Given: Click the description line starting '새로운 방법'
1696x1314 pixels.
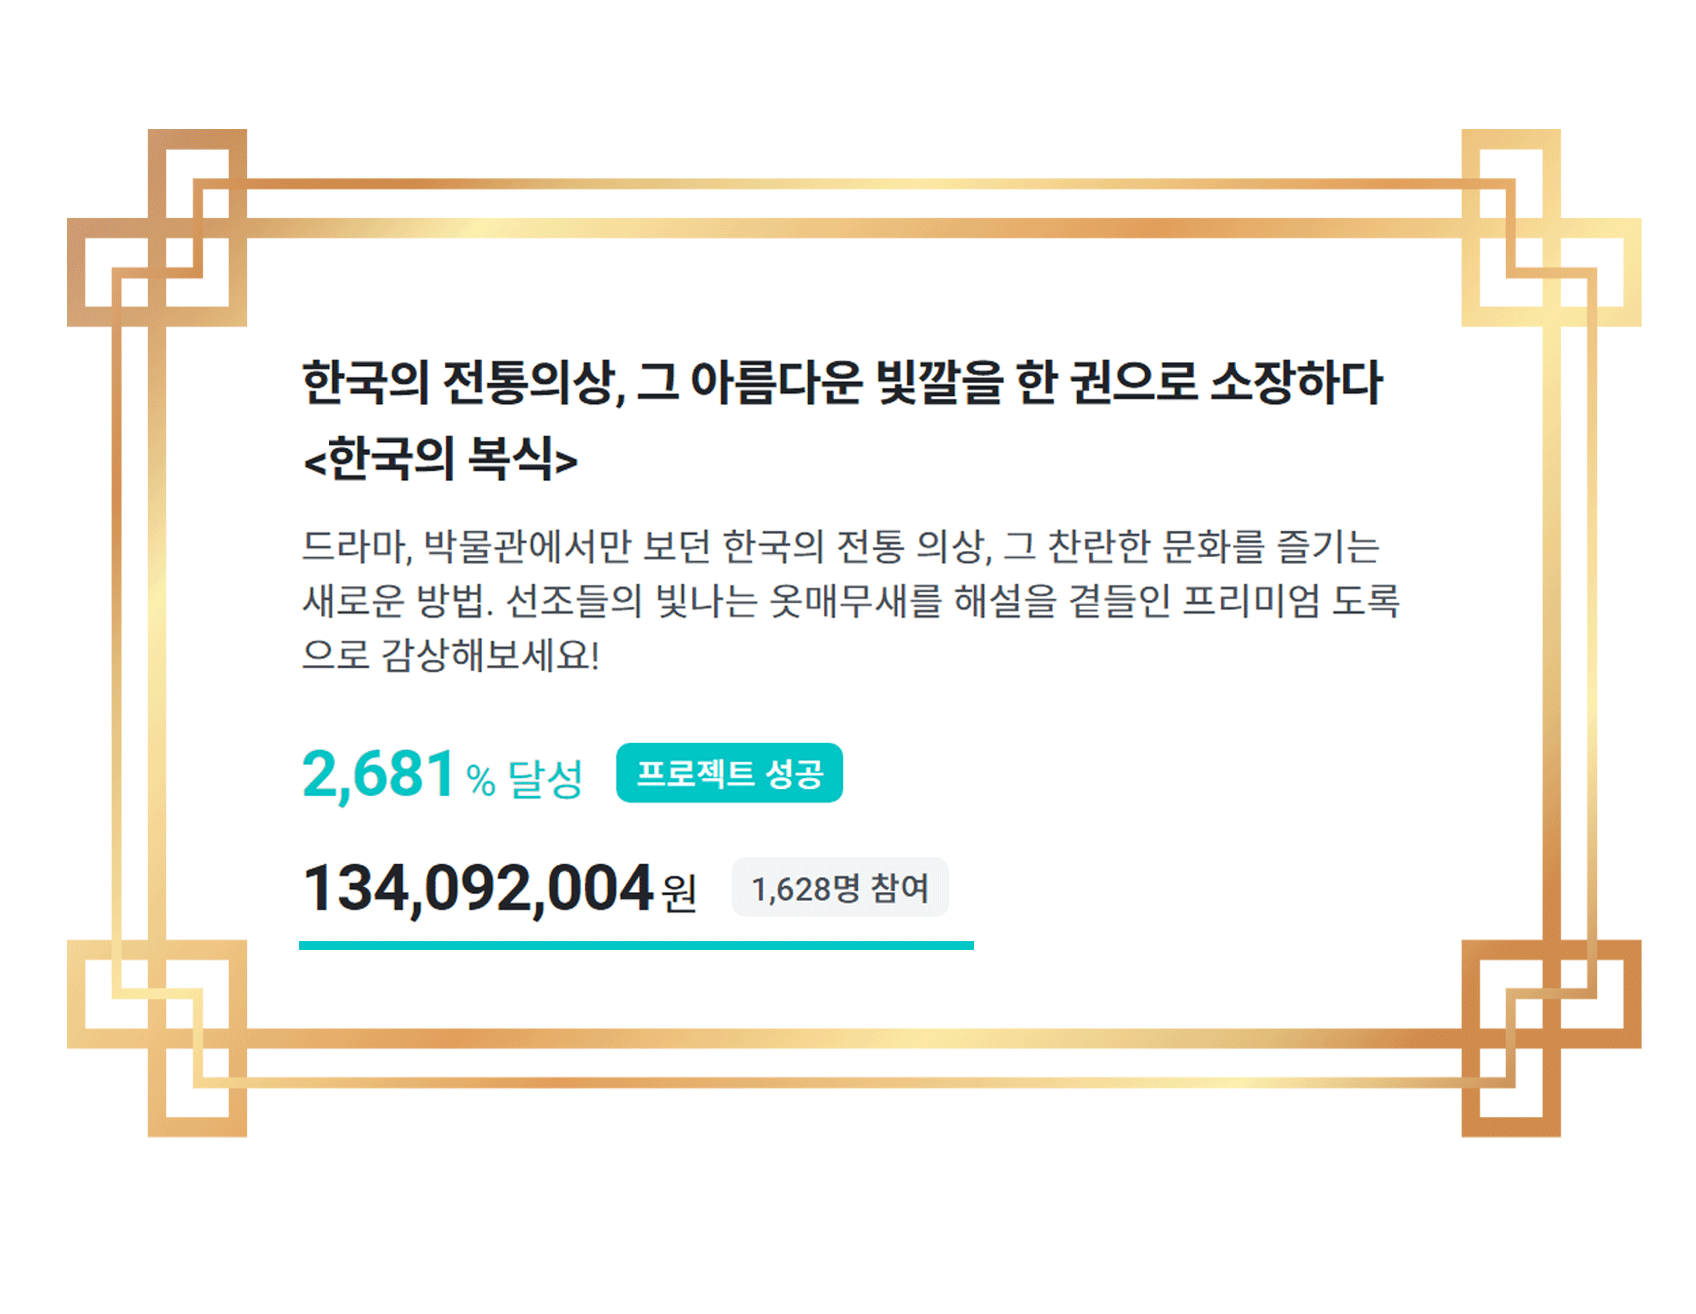Looking at the screenshot, I should pyautogui.click(x=850, y=601).
